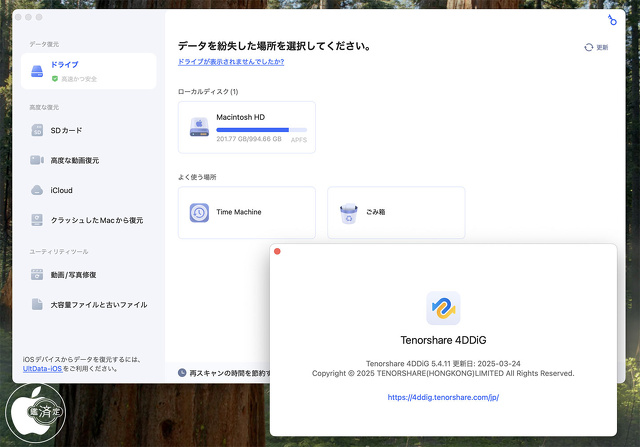The width and height of the screenshot is (640, 447).
Task: Click the ローカルディスク (1) heading
Action: pos(208,91)
